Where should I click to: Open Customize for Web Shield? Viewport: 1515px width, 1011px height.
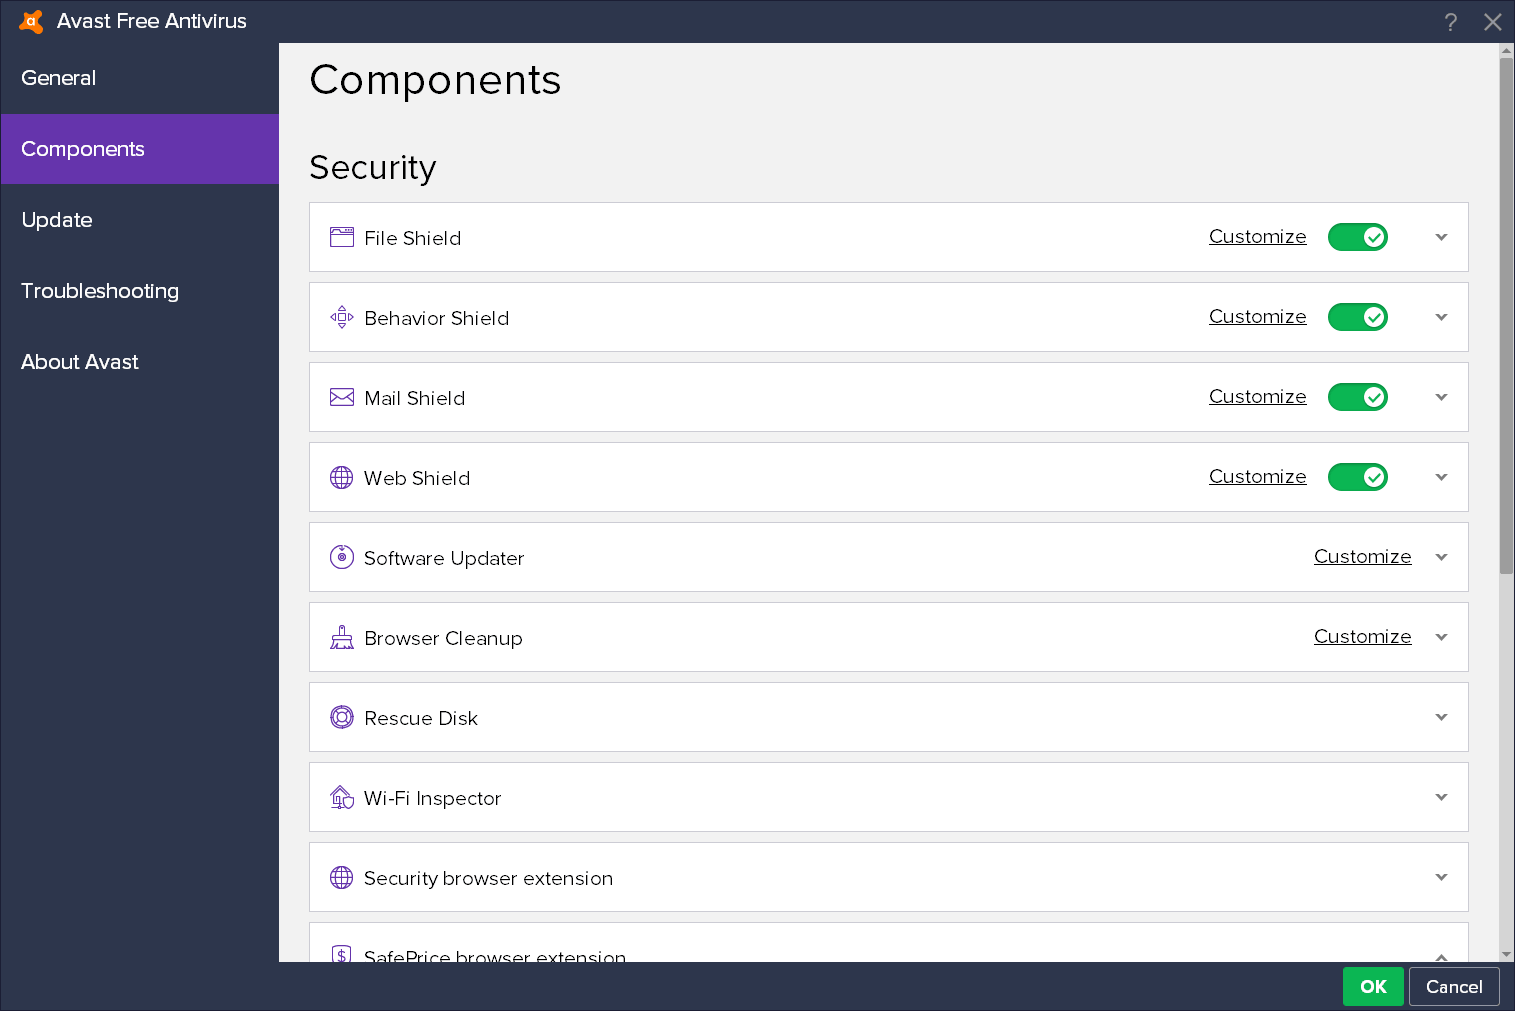[x=1257, y=477]
